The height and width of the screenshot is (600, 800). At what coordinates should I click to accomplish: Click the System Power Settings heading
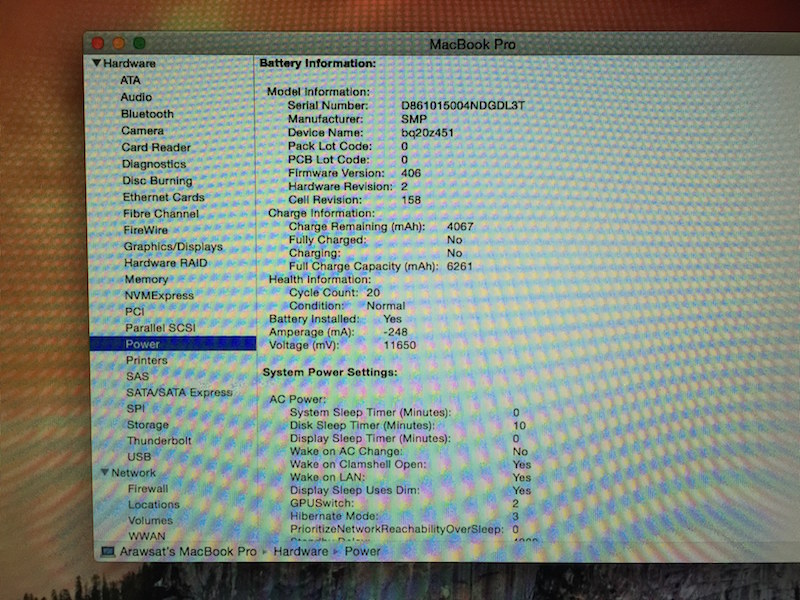point(330,372)
